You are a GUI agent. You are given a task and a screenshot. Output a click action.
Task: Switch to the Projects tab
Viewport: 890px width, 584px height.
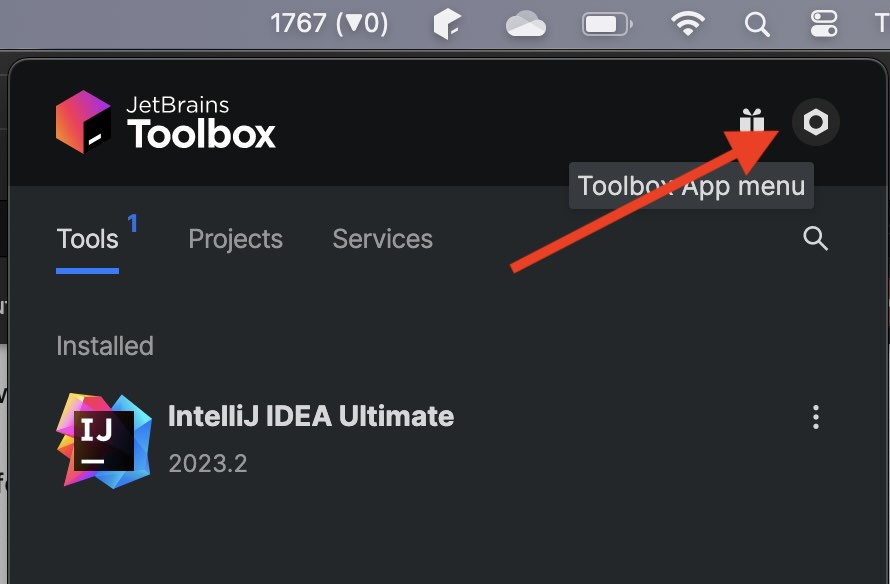[235, 238]
